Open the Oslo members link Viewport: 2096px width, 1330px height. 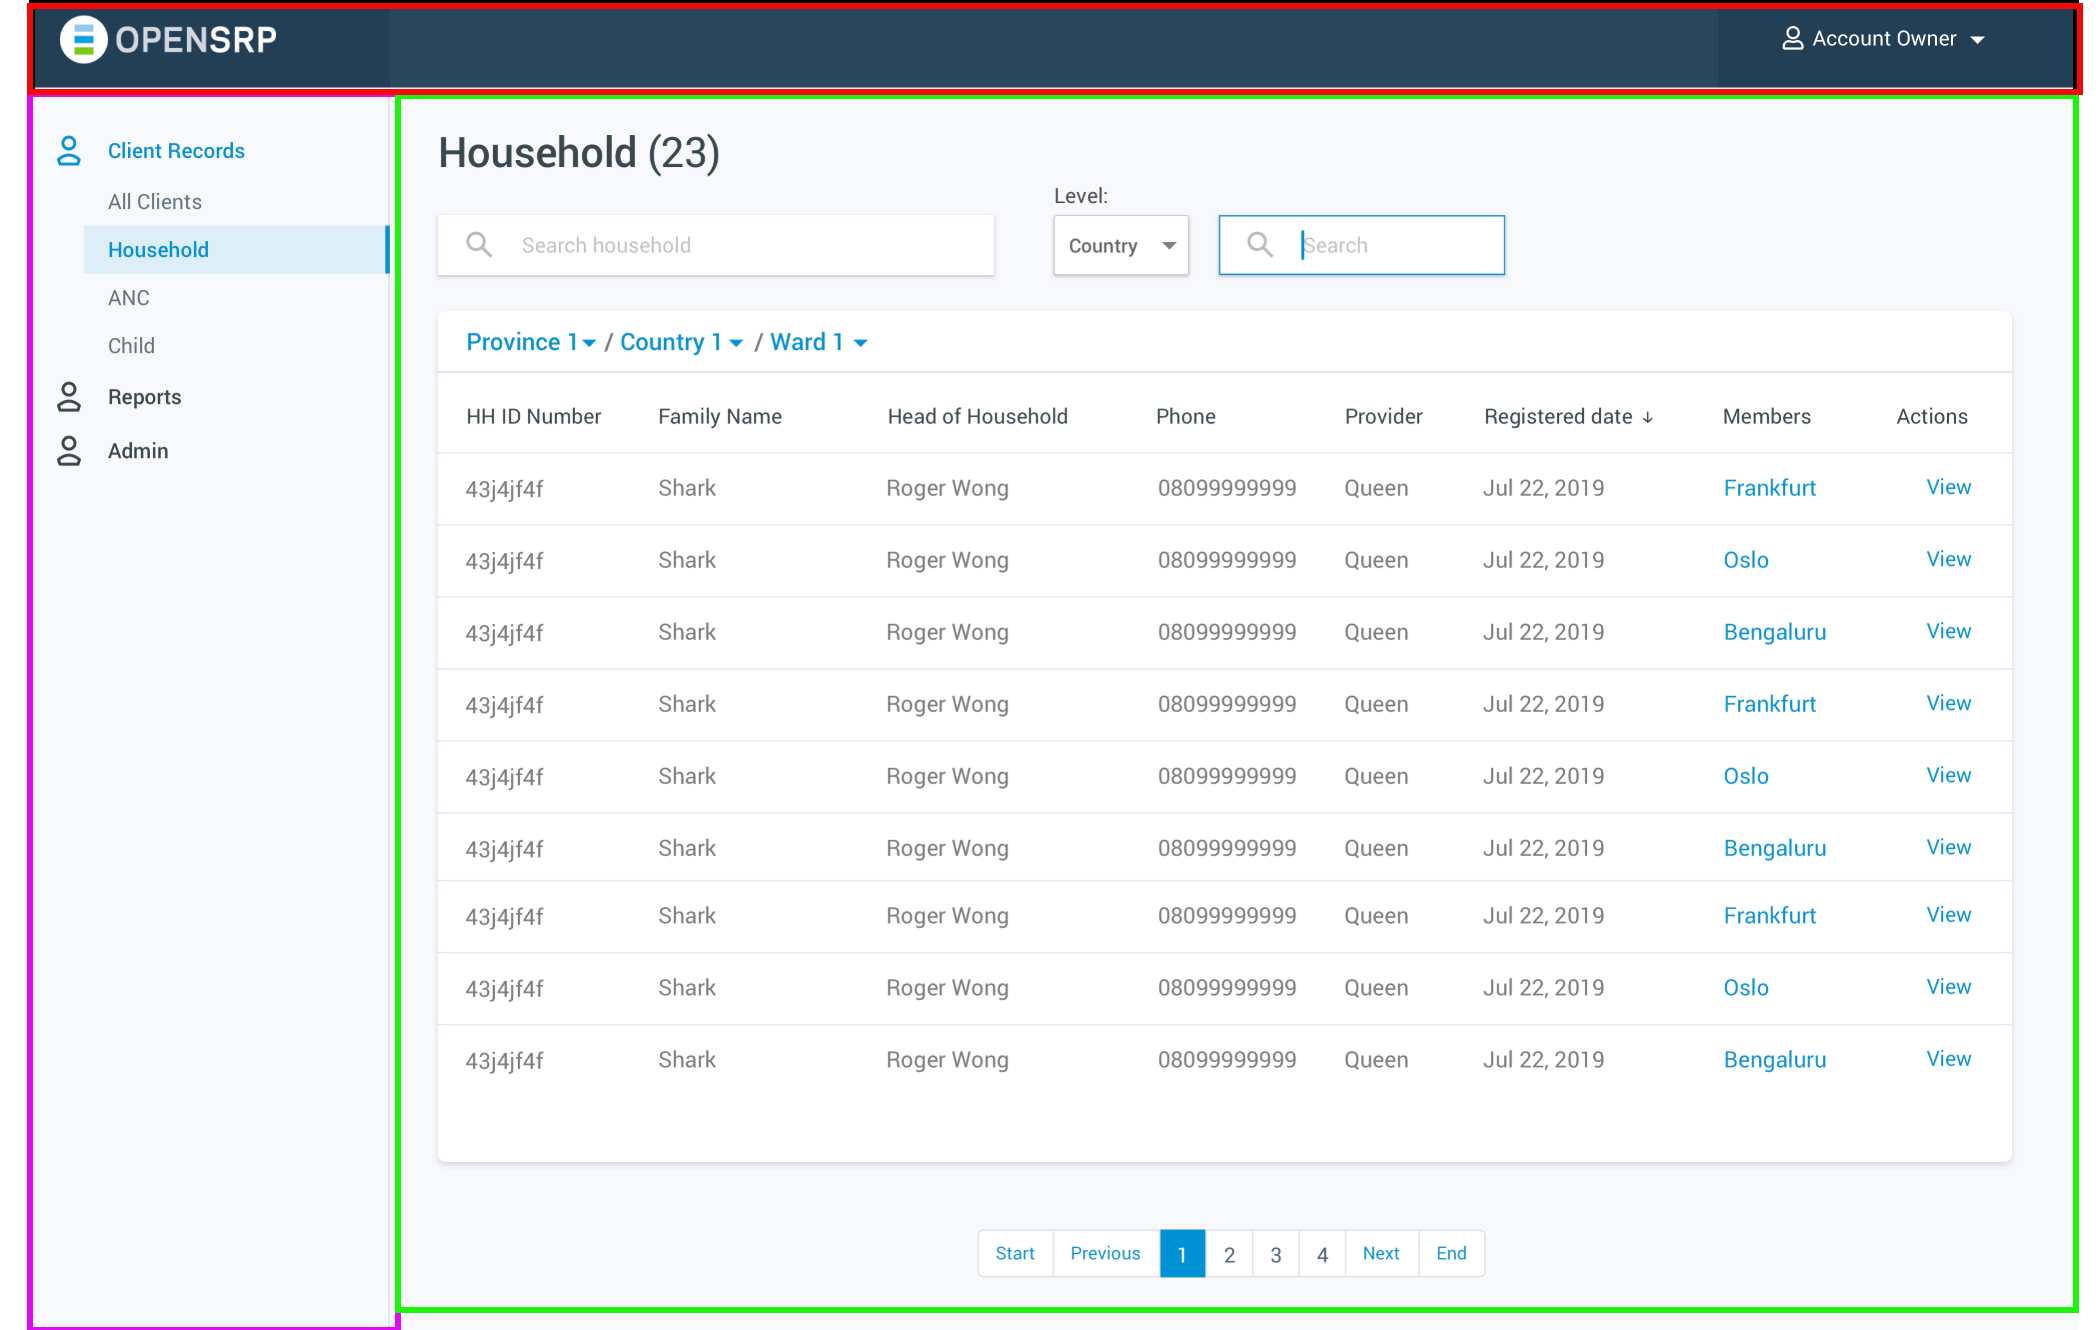[x=1745, y=560]
